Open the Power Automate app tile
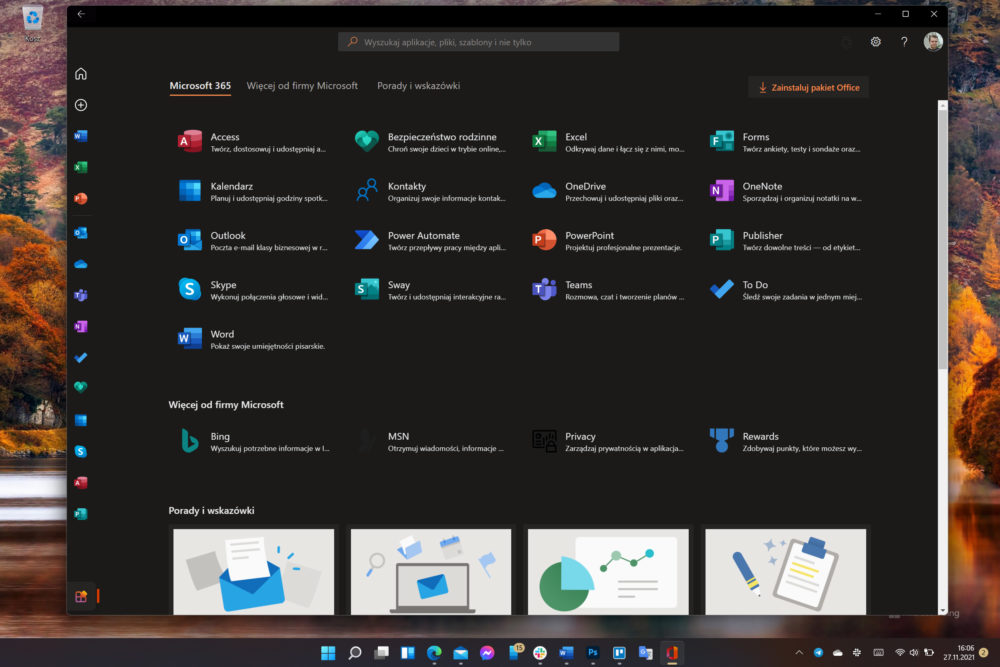The width and height of the screenshot is (1000, 667). click(x=430, y=240)
